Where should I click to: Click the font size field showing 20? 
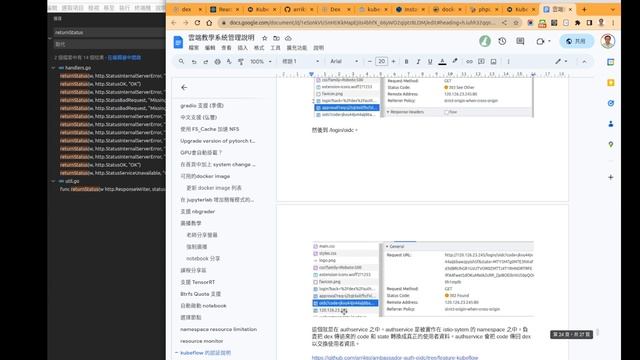[x=381, y=62]
